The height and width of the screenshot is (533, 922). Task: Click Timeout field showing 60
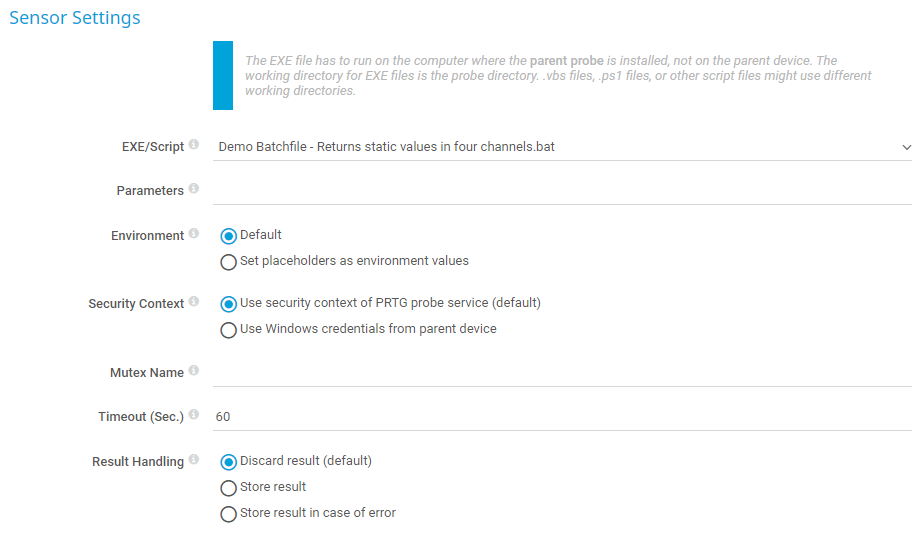pyautogui.click(x=560, y=416)
